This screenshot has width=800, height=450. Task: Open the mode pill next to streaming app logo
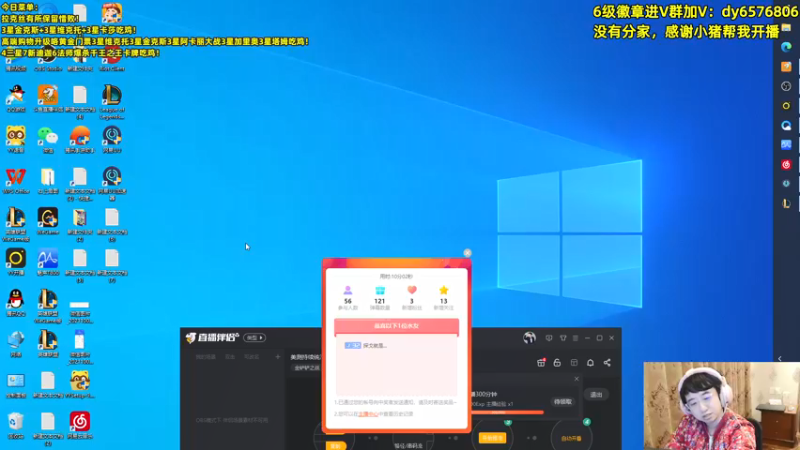tap(254, 338)
